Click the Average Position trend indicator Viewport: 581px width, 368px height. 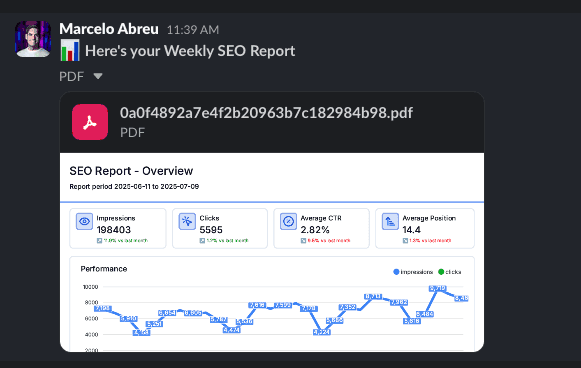tap(405, 241)
